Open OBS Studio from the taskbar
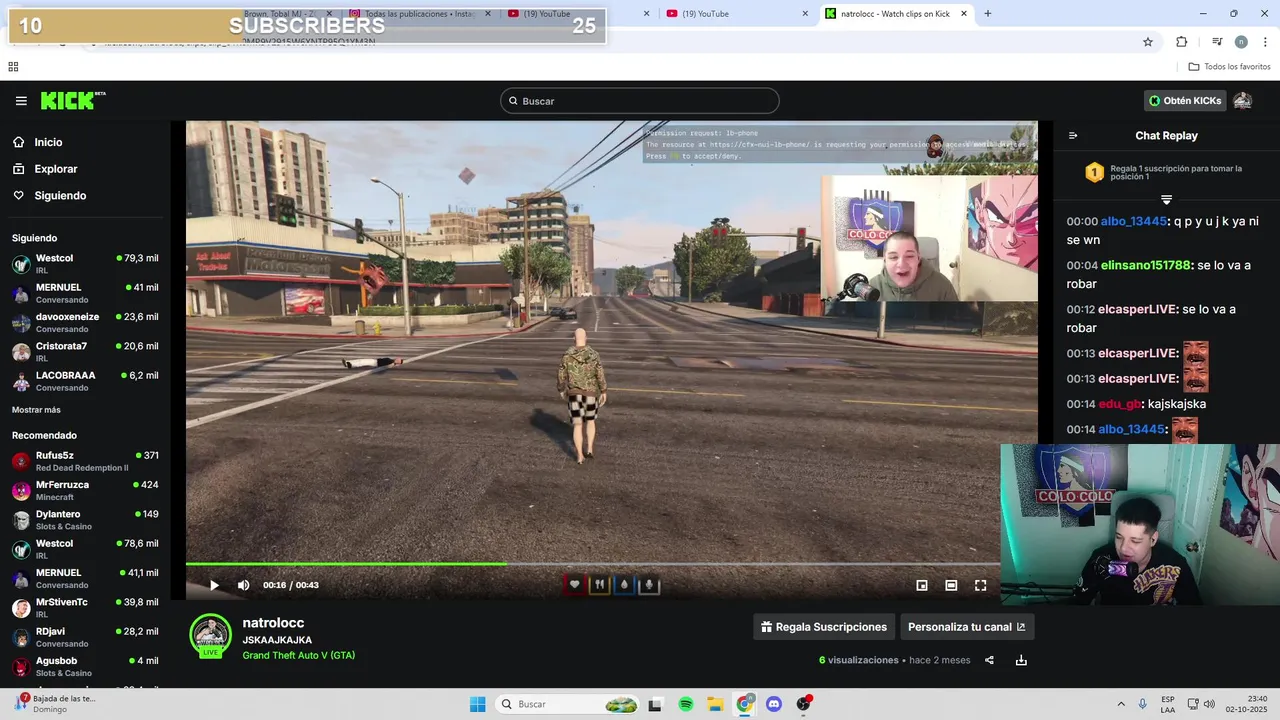This screenshot has width=1280, height=720. 803,704
